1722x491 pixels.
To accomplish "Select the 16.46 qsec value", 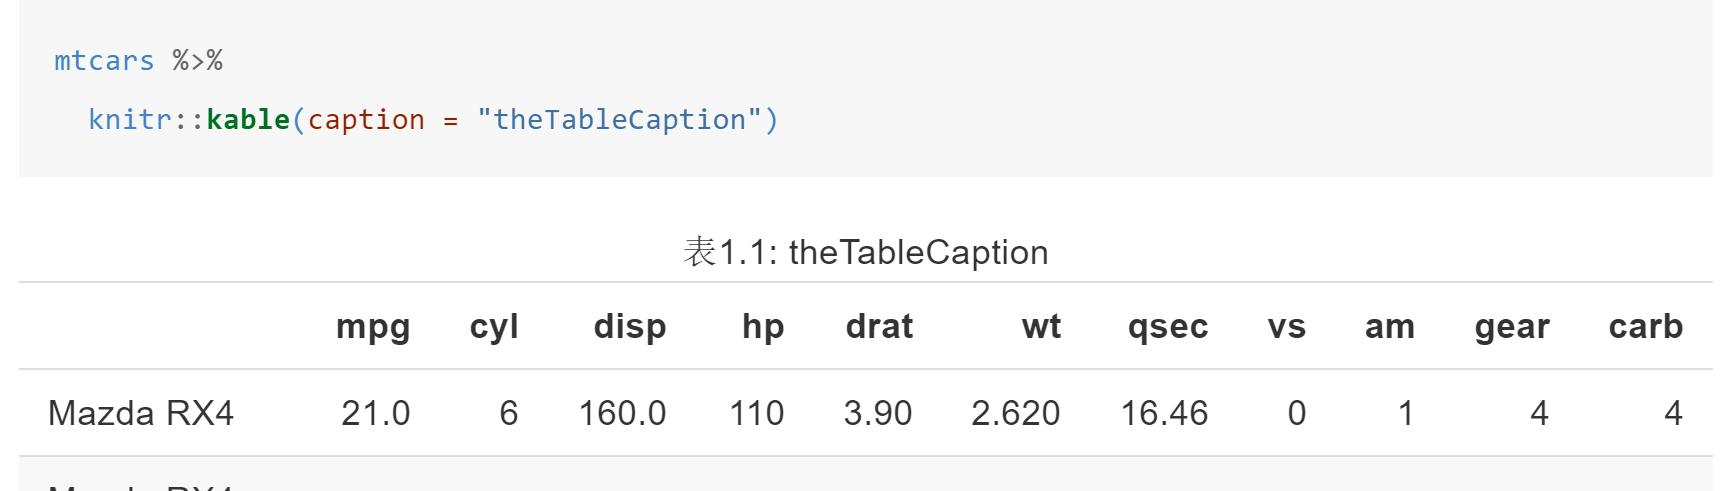I will [x=1164, y=413].
